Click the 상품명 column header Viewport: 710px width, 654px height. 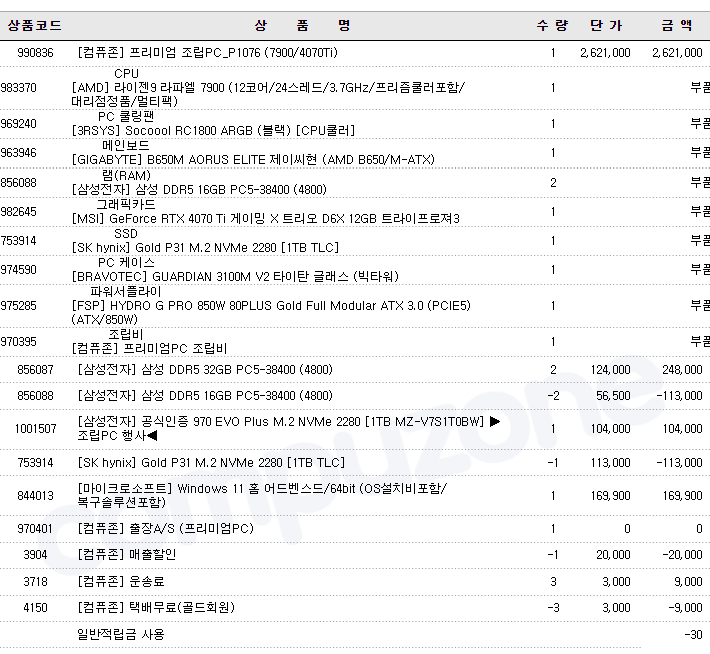(x=302, y=25)
